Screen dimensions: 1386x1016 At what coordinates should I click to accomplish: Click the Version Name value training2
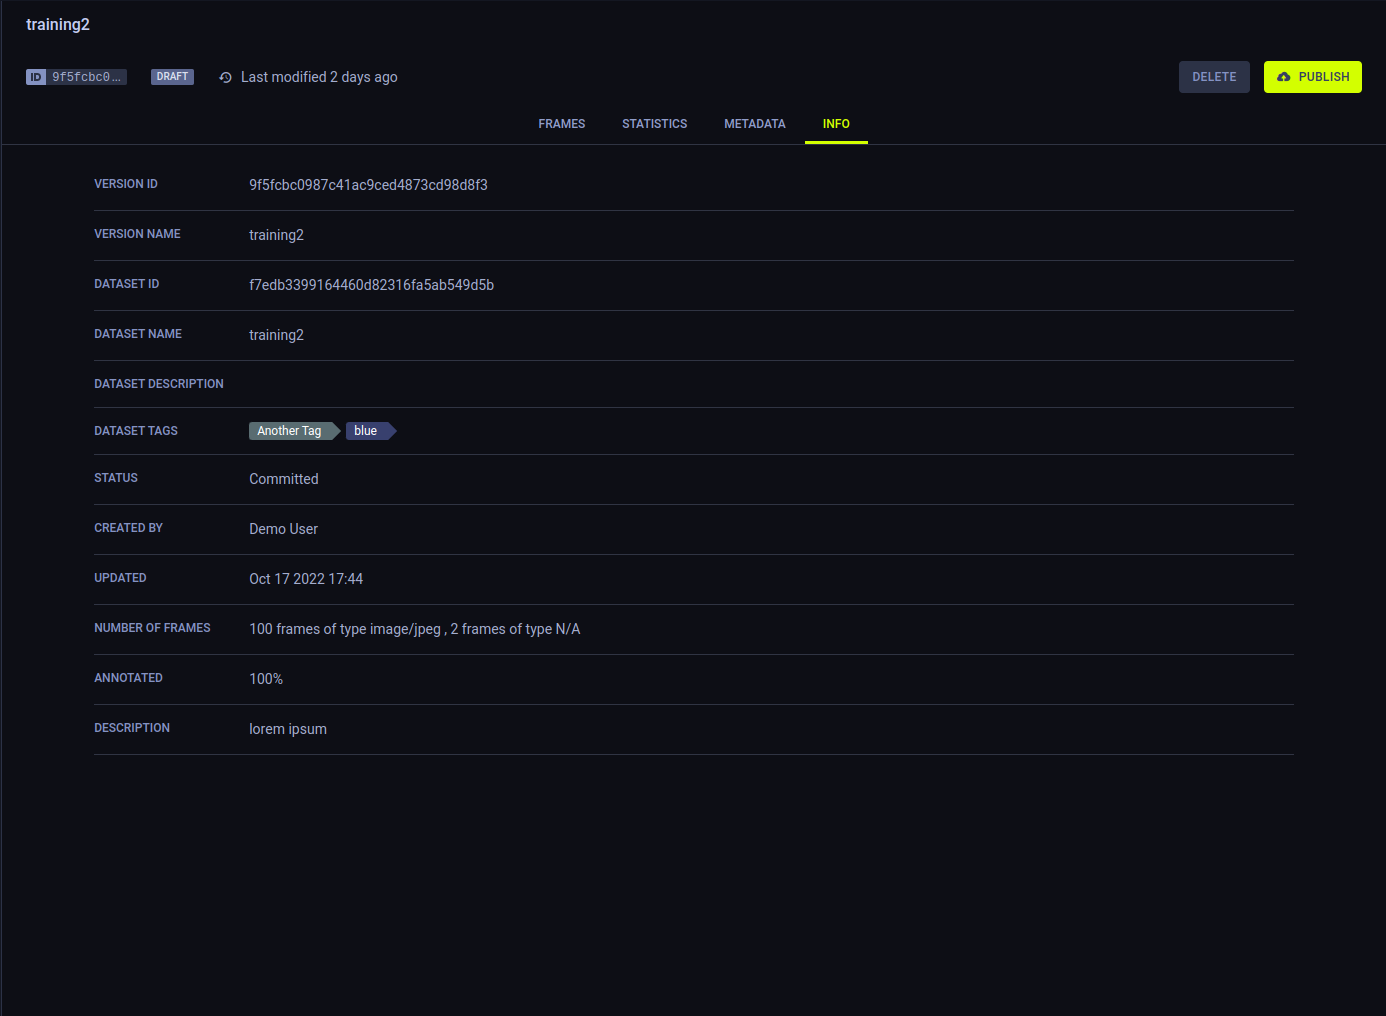click(276, 235)
